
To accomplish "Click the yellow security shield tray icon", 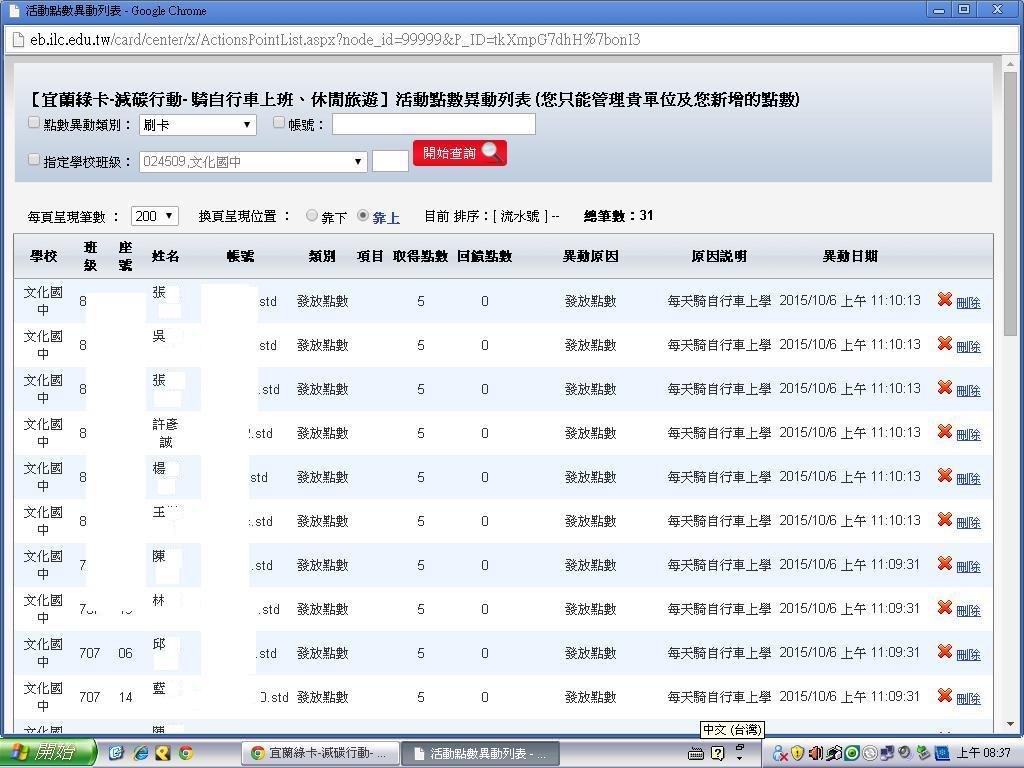I will [x=797, y=753].
